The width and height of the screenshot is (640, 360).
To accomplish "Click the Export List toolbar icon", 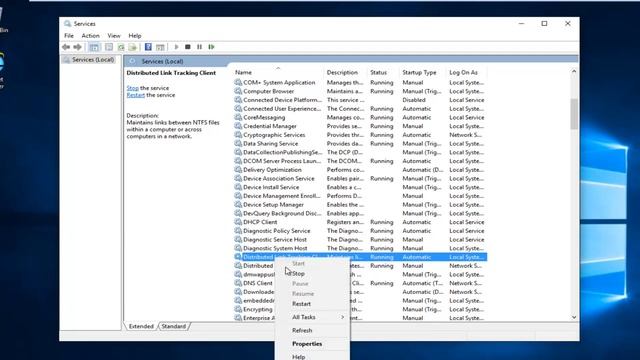I will [133, 47].
